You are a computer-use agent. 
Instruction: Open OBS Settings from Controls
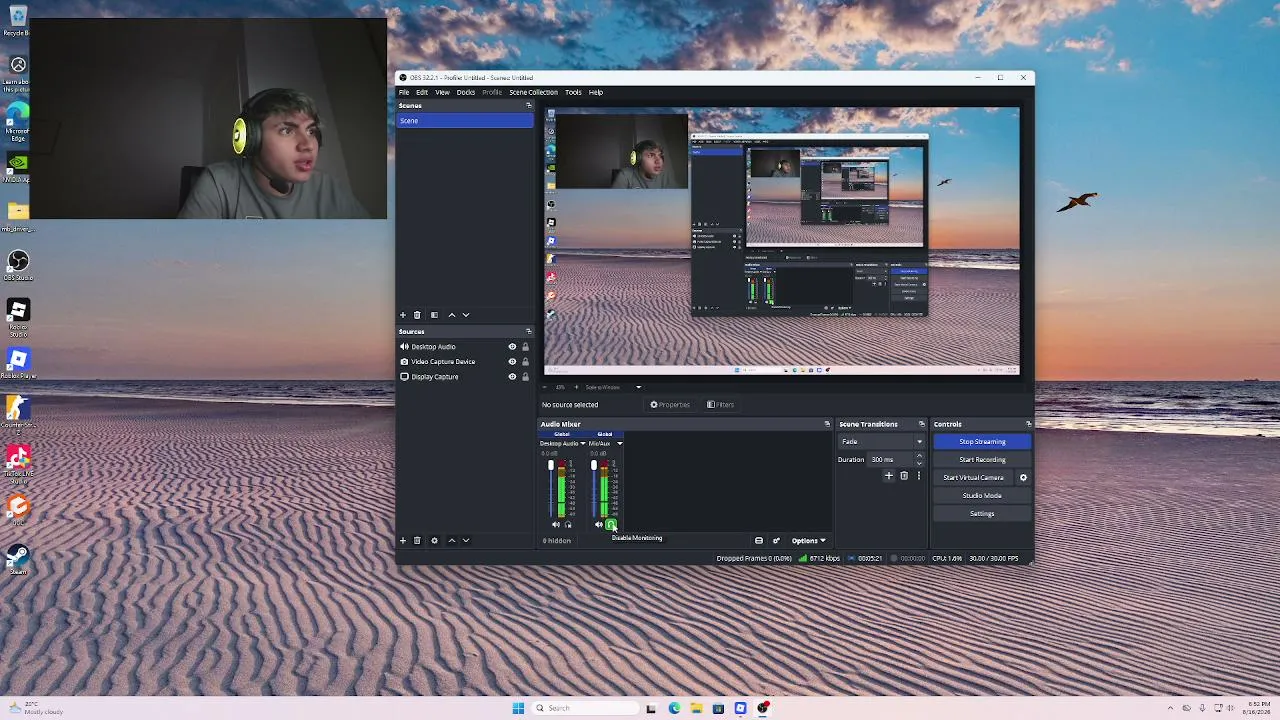982,514
